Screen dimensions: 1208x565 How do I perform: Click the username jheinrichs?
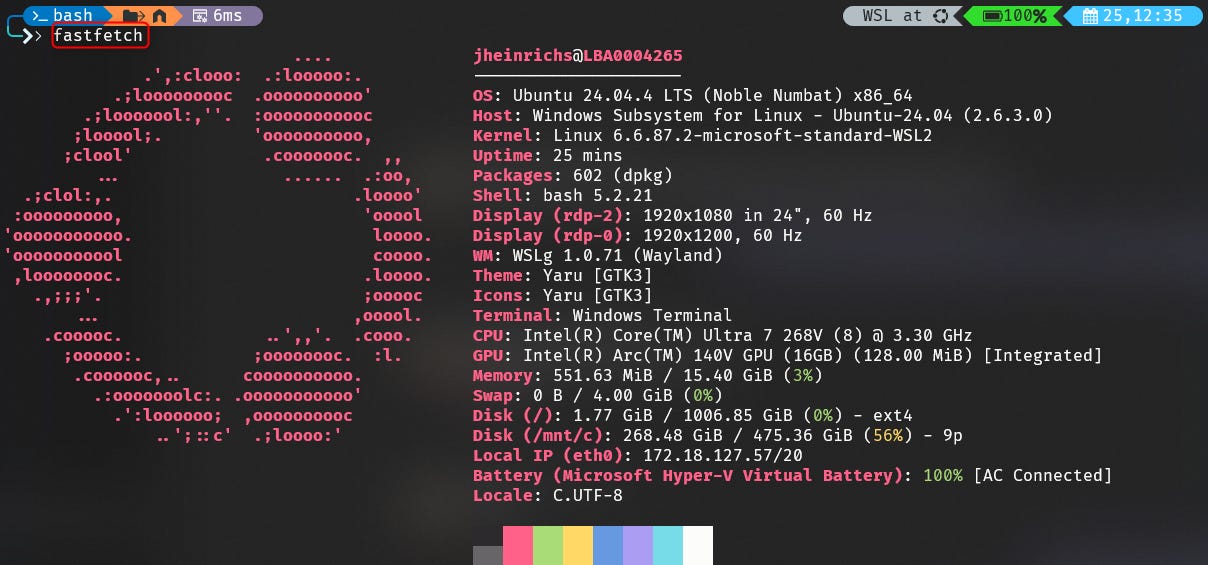pos(523,56)
